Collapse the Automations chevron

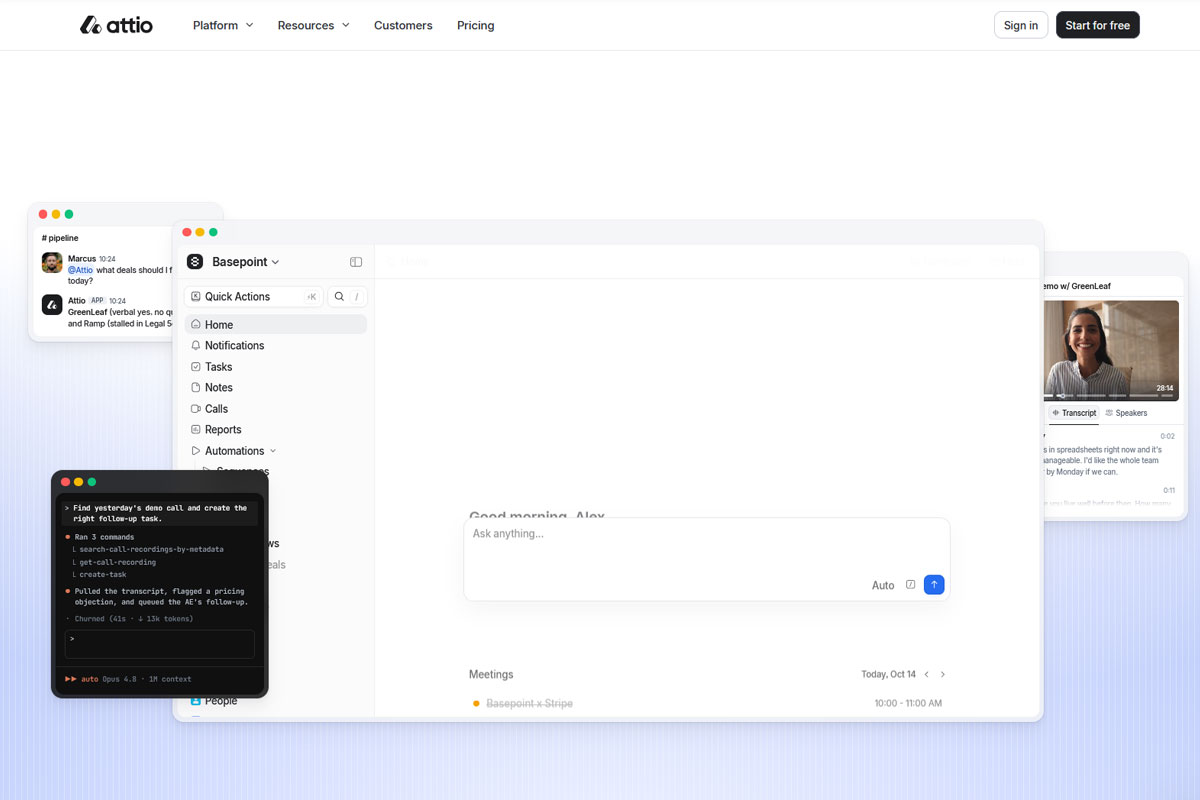pos(273,451)
